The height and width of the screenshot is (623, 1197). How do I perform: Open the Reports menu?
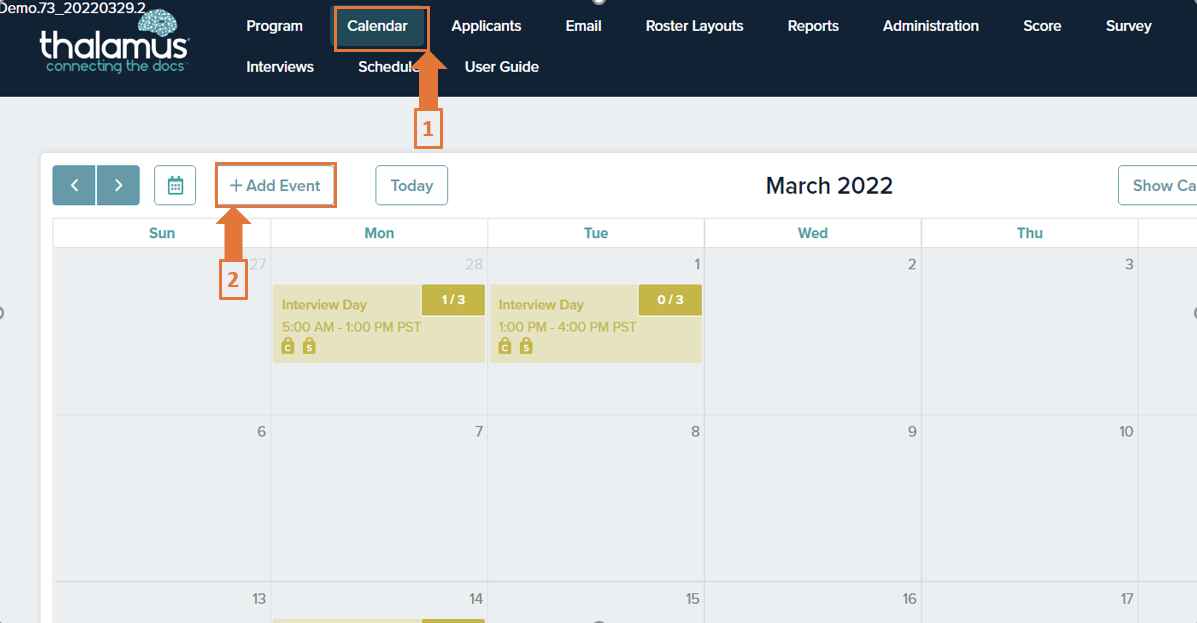tap(813, 26)
